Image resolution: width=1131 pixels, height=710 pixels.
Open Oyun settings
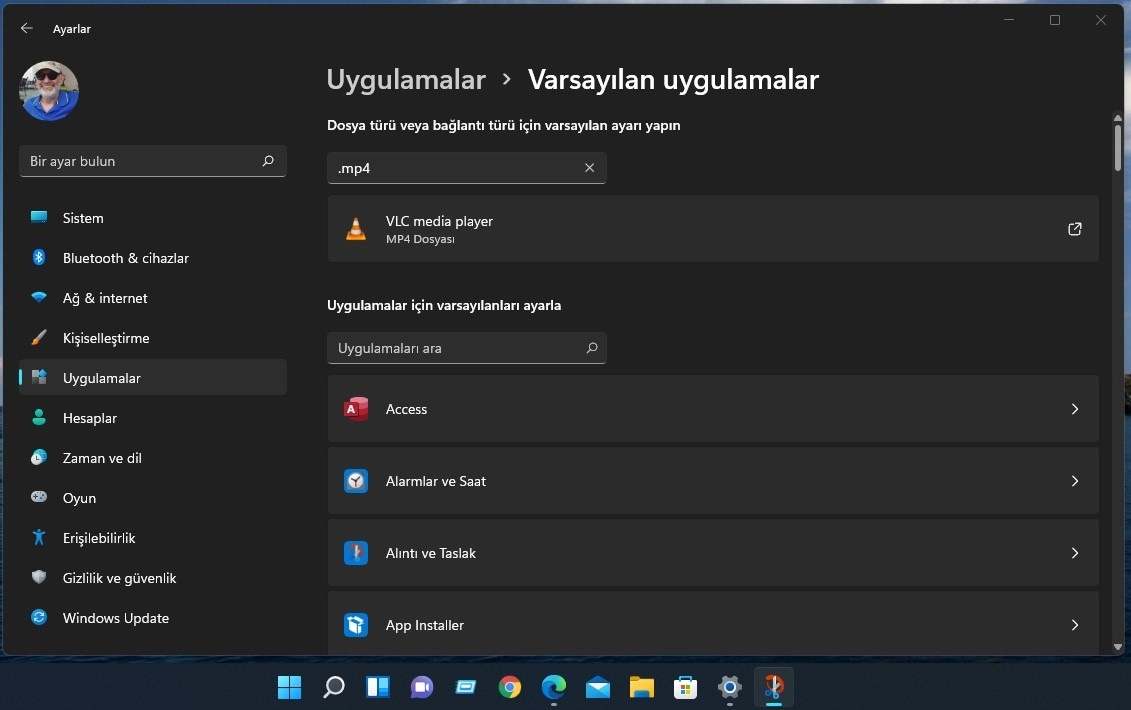153,498
